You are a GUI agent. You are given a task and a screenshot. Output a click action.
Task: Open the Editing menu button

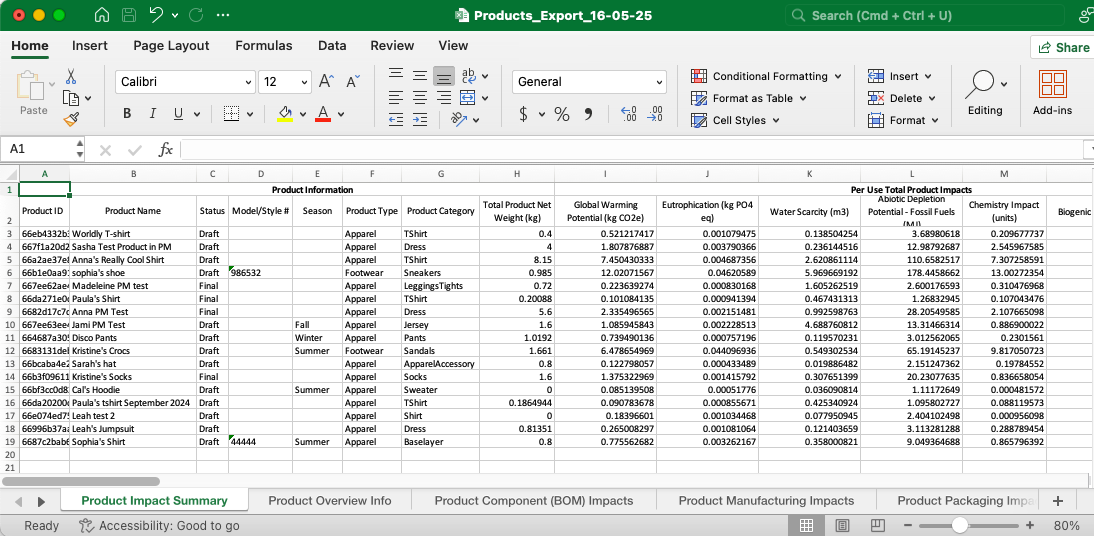[x=985, y=93]
